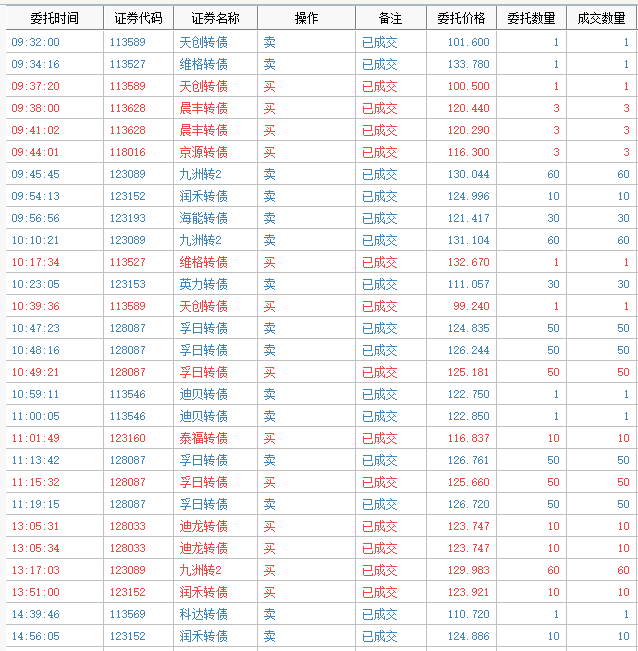638x651 pixels.
Task: Select 科达转债 name cell
Action: tap(203, 614)
